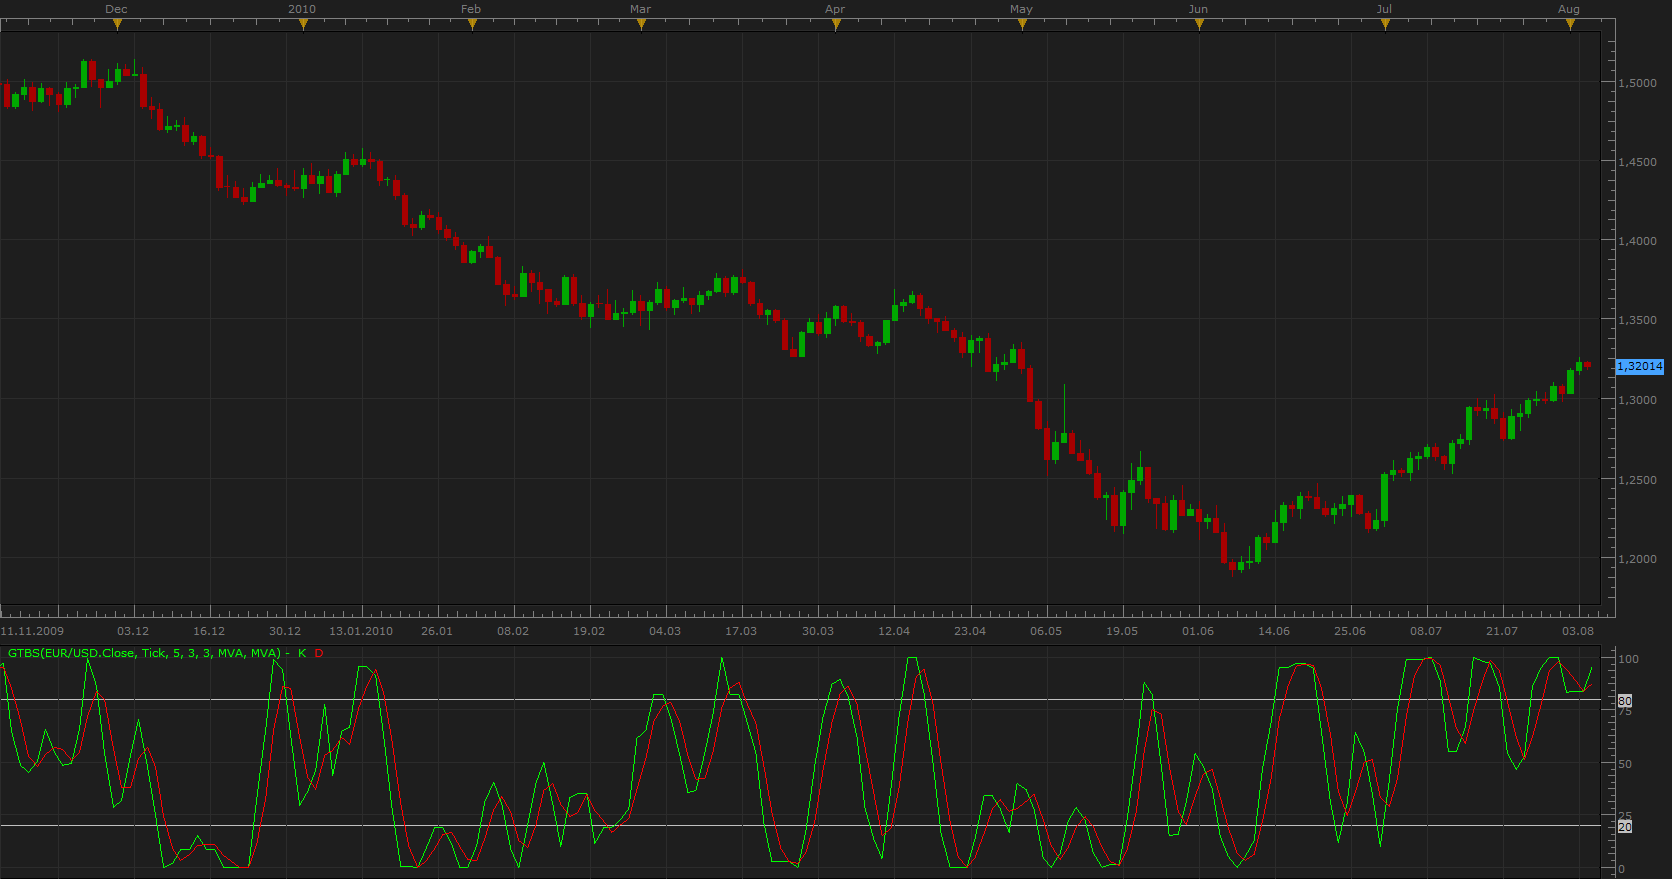Click the Dec month marker triangle
The width and height of the screenshot is (1672, 879).
[x=117, y=25]
